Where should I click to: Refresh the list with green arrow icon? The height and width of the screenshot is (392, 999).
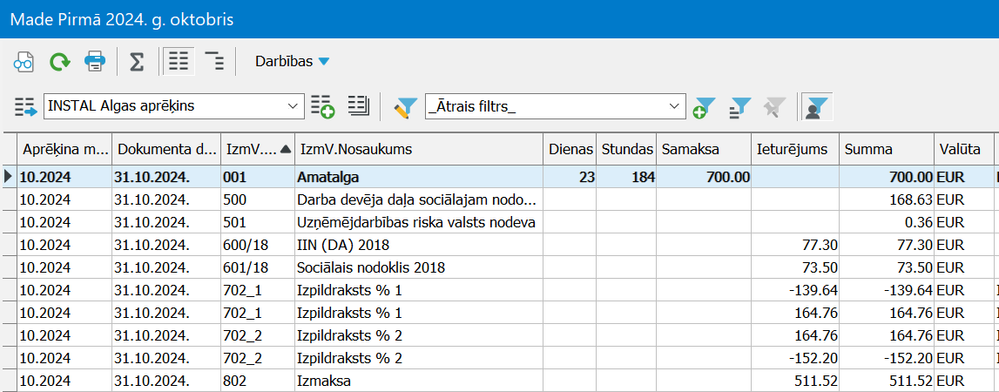click(x=60, y=62)
